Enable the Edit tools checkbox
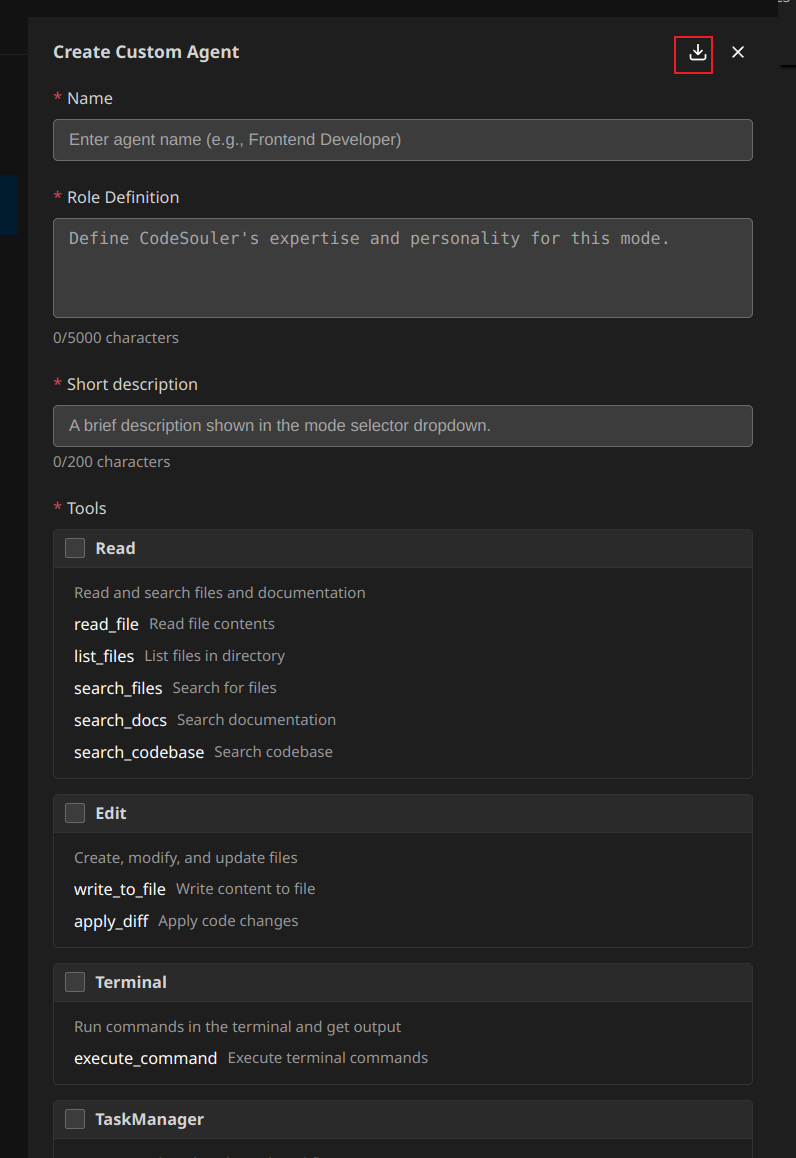 pyautogui.click(x=75, y=813)
